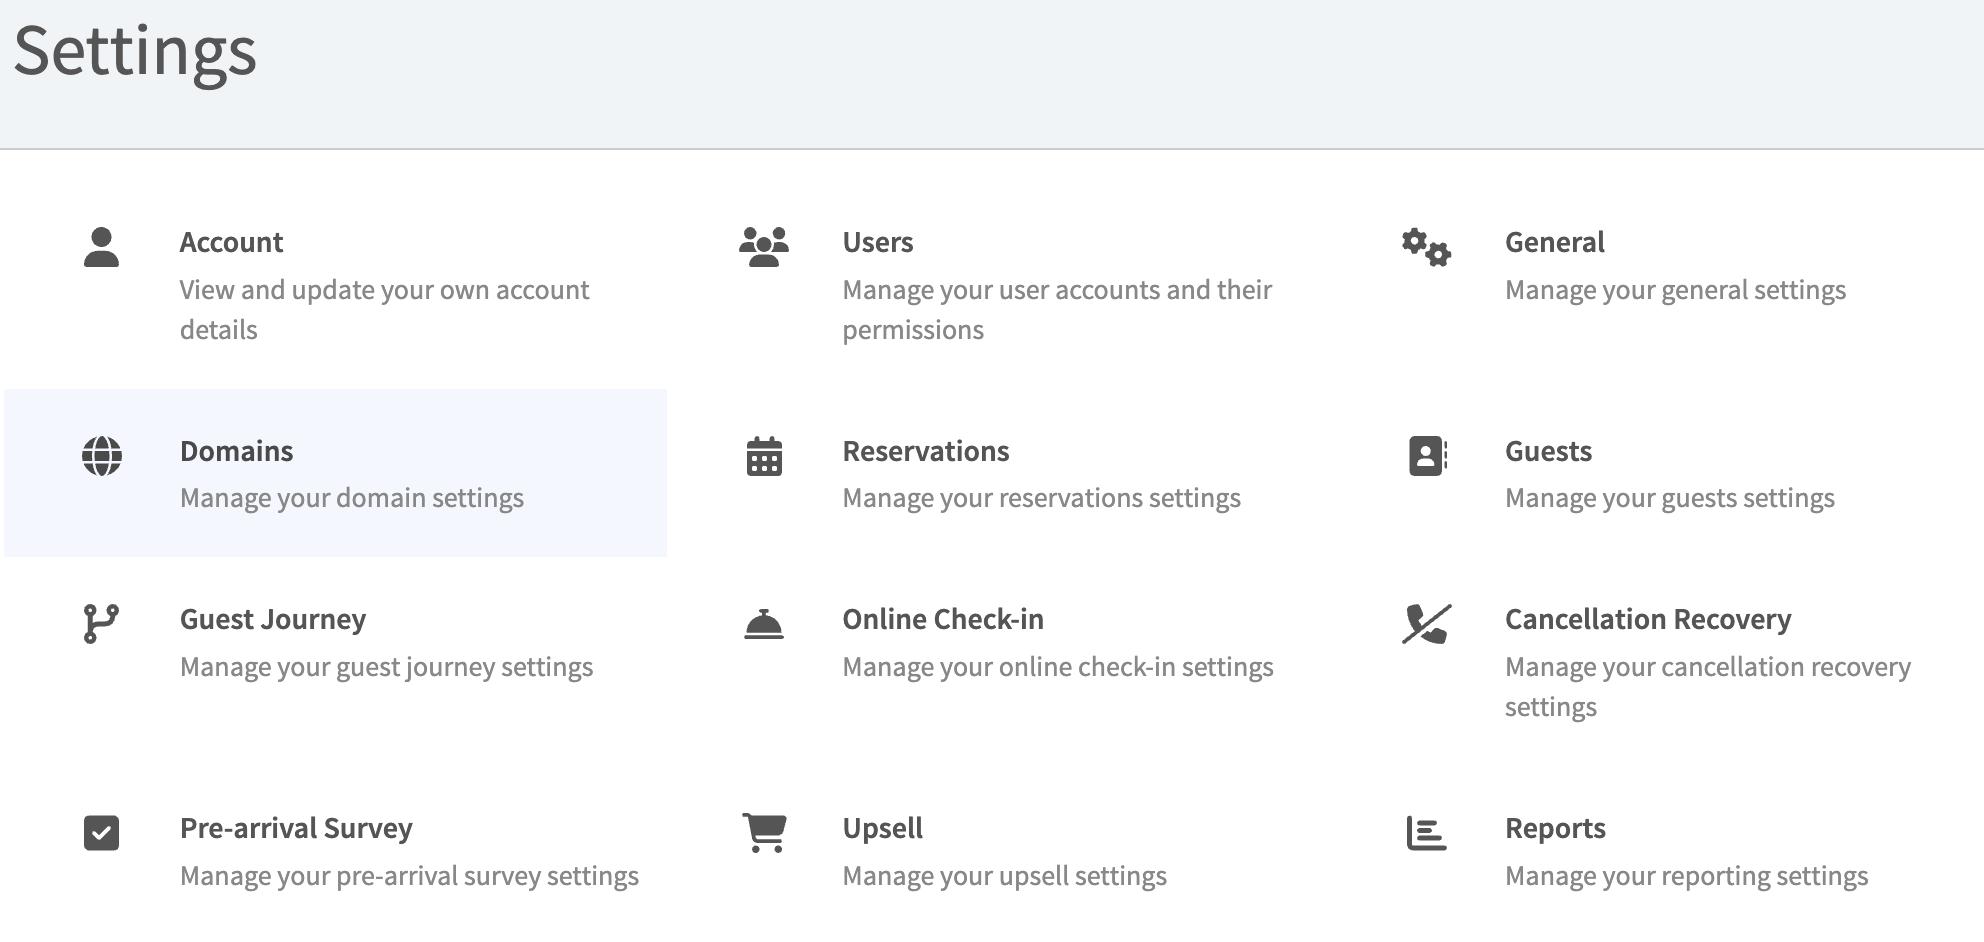This screenshot has width=1984, height=942.
Task: Click the Account person icon
Action: (x=101, y=247)
